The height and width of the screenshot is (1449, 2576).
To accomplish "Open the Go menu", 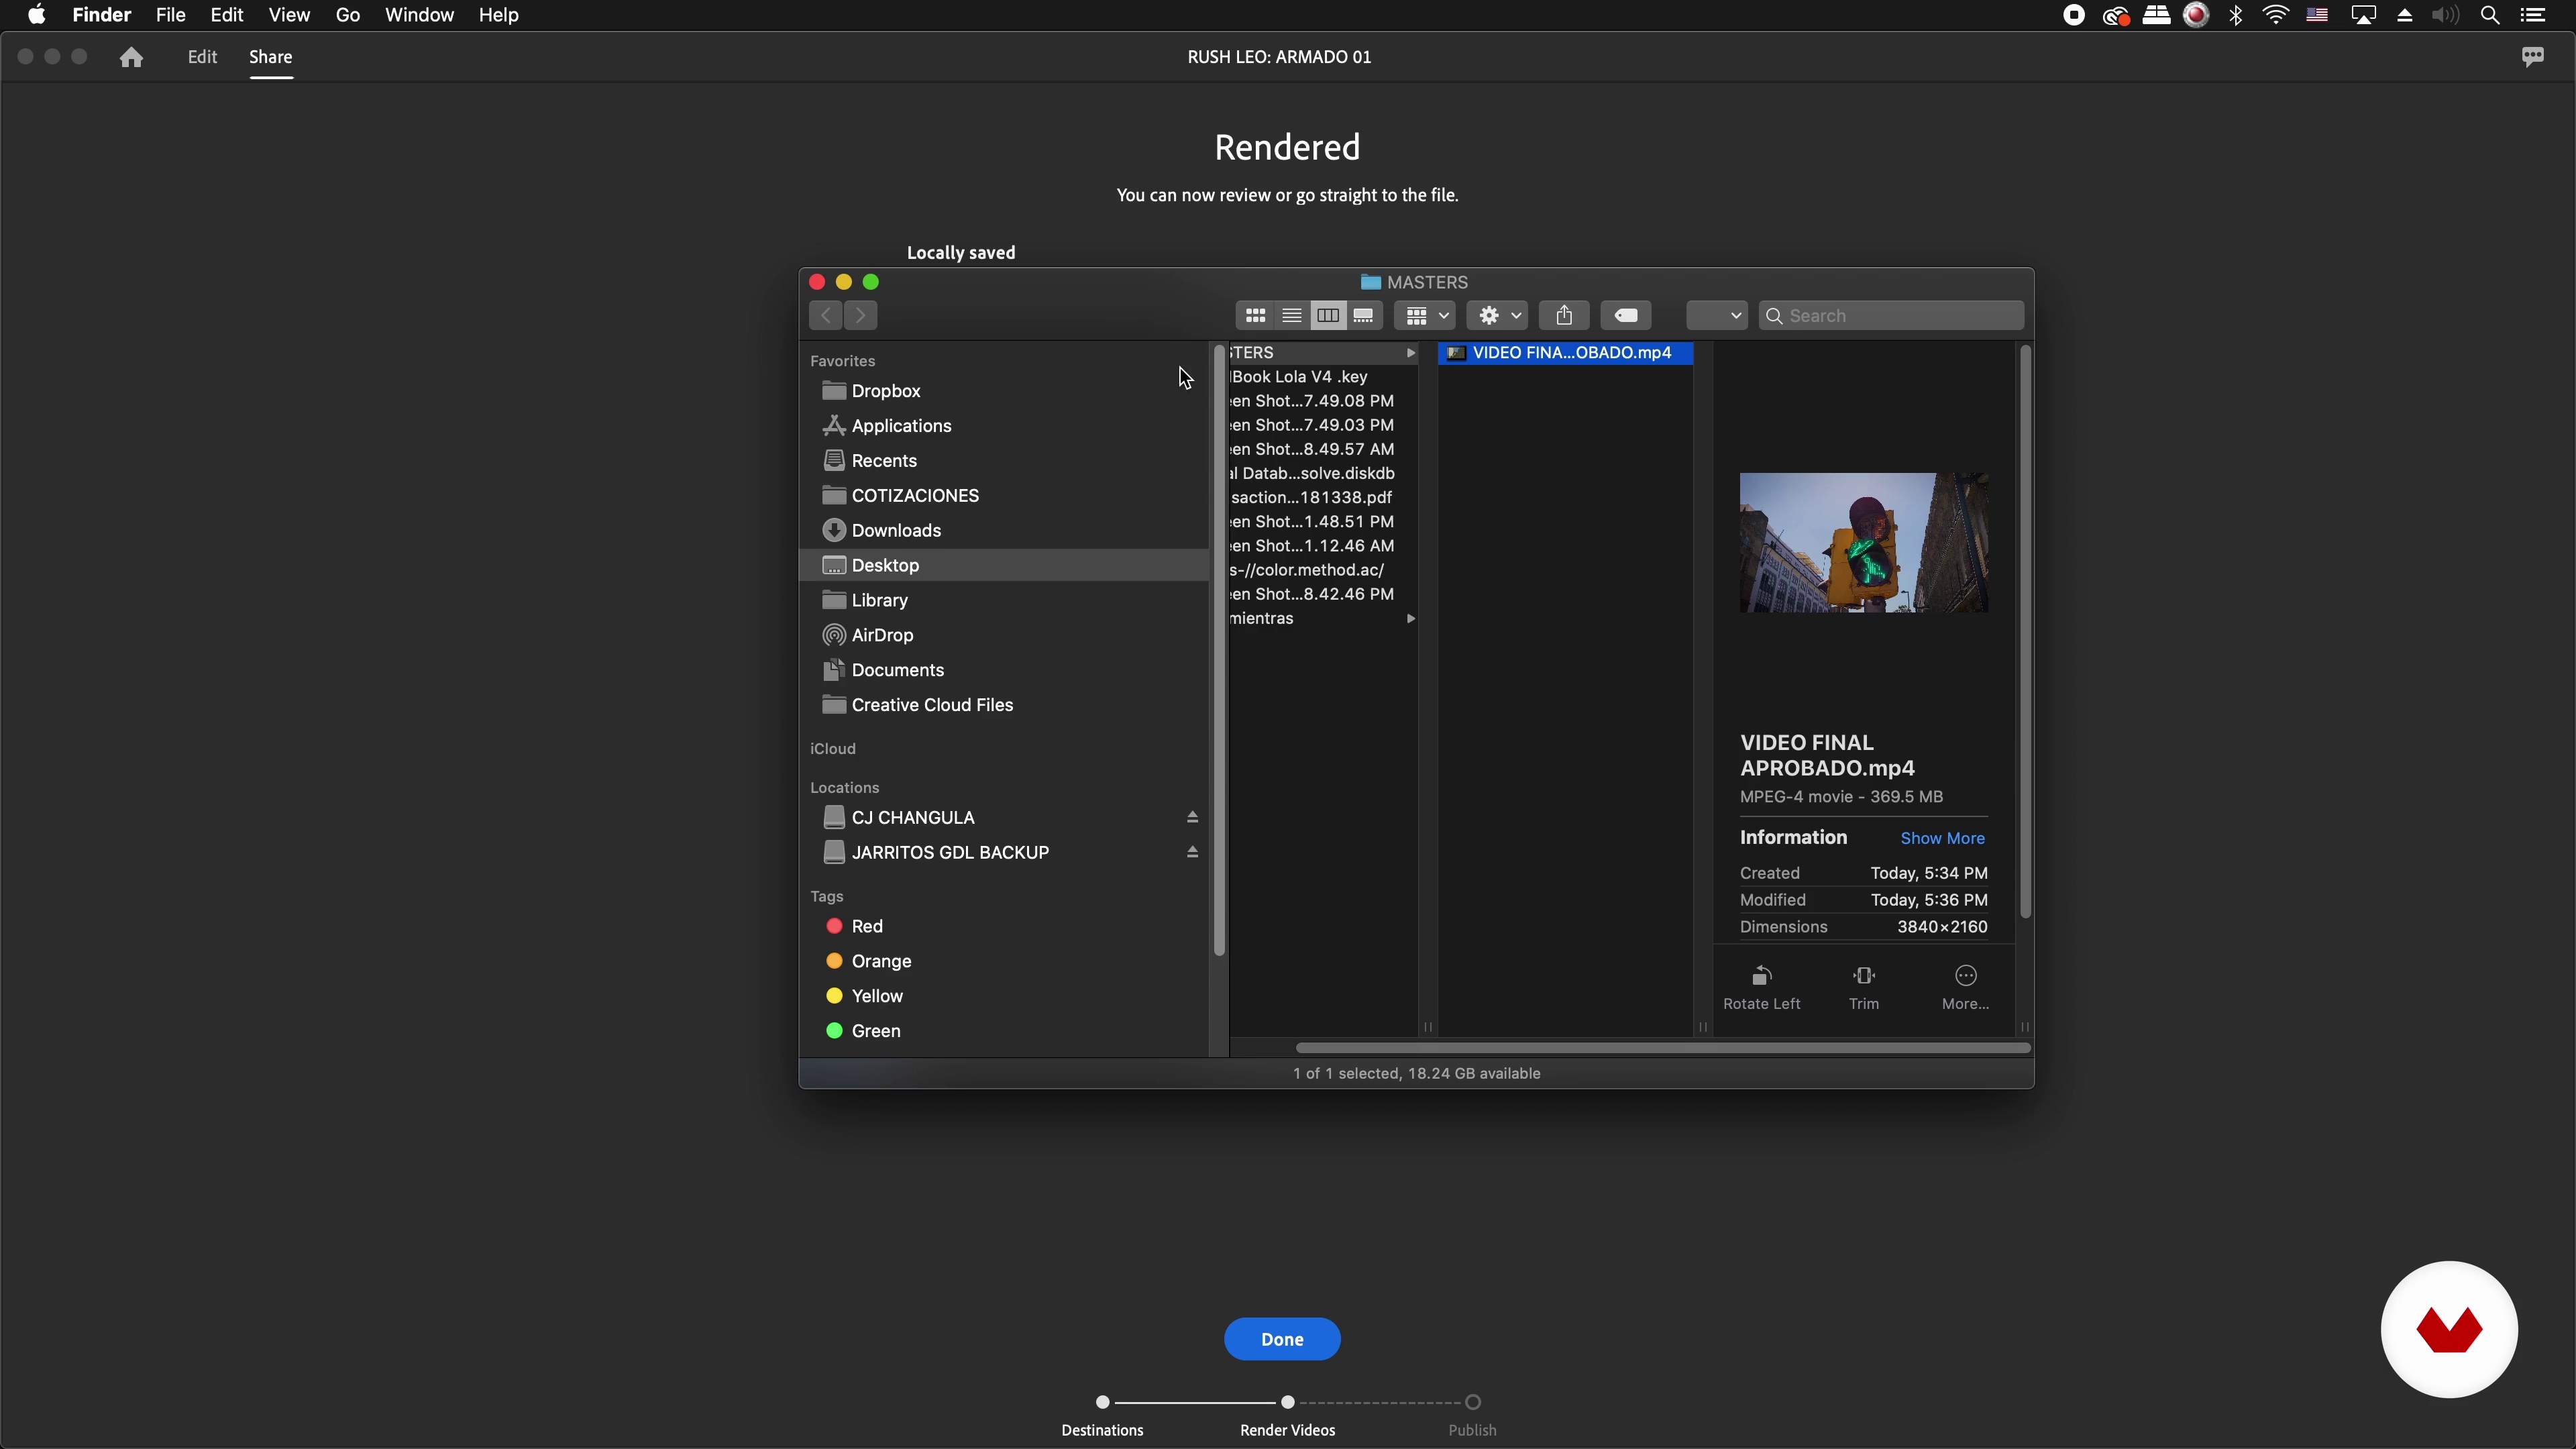I will (x=347, y=15).
